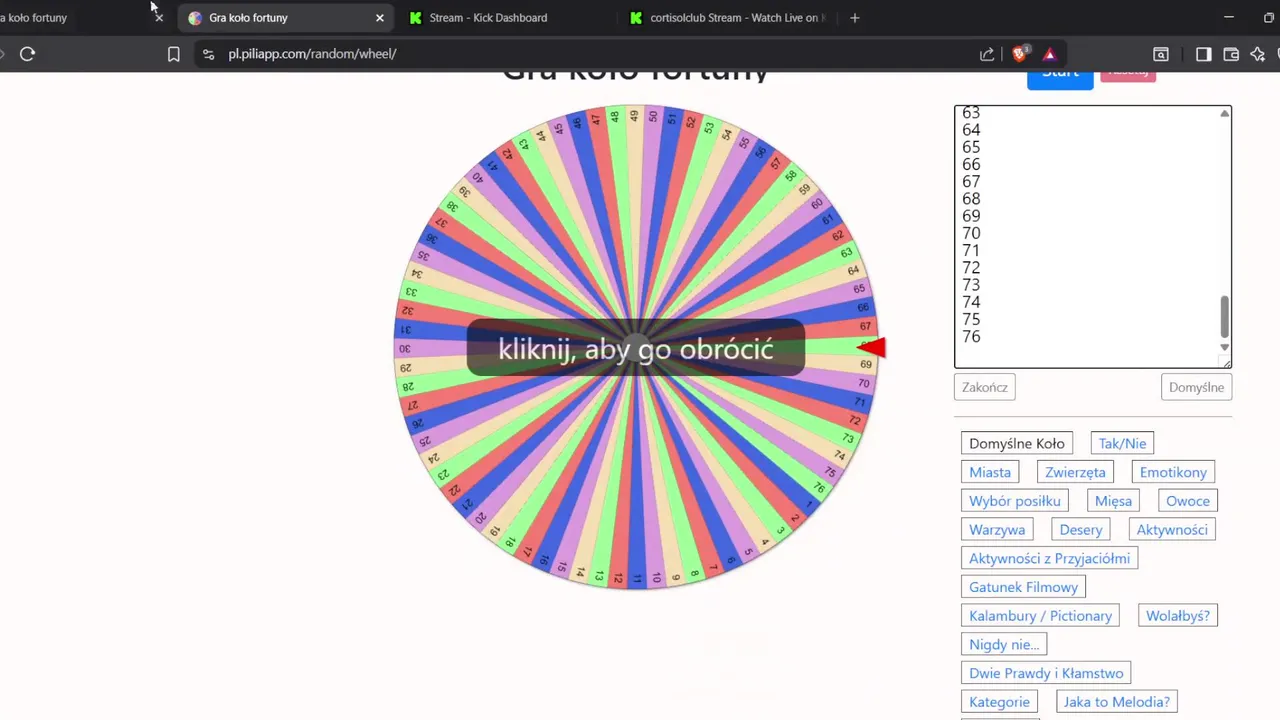
Task: Open site information icon beside the URL
Action: point(208,54)
